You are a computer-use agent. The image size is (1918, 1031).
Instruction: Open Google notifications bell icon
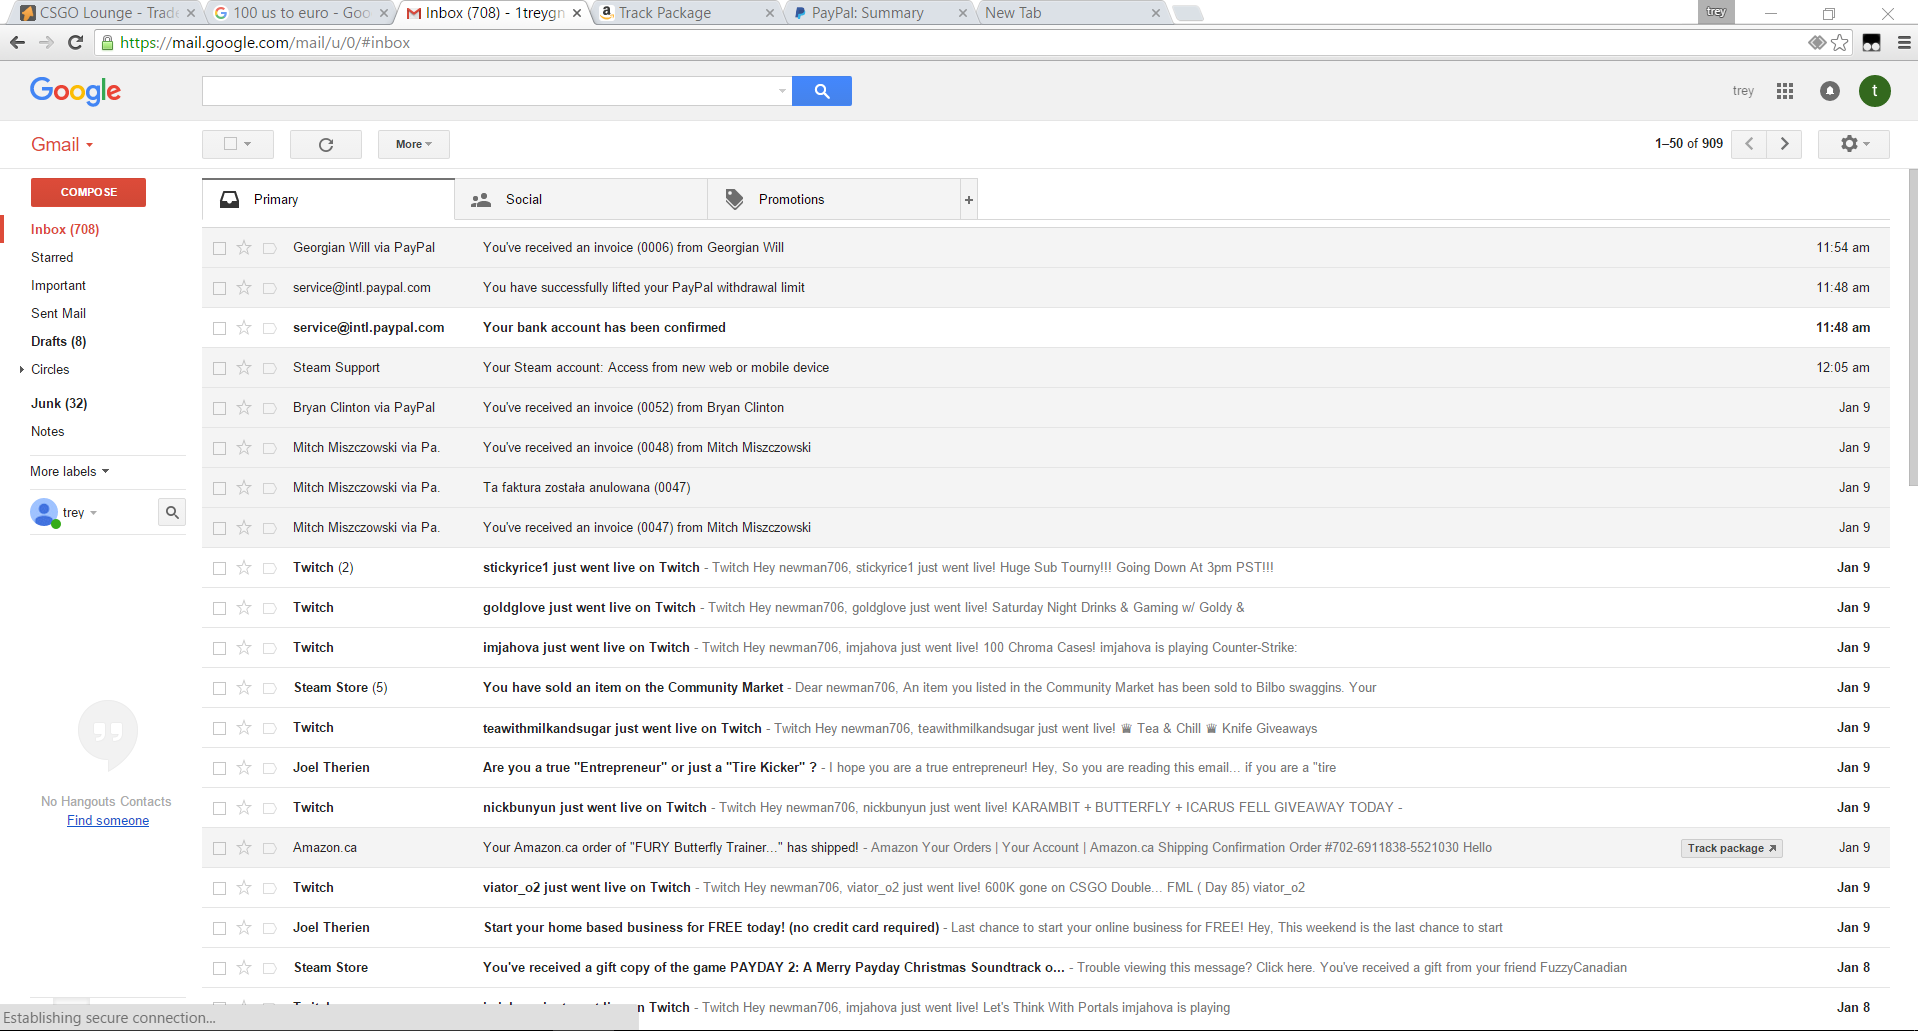tap(1829, 91)
